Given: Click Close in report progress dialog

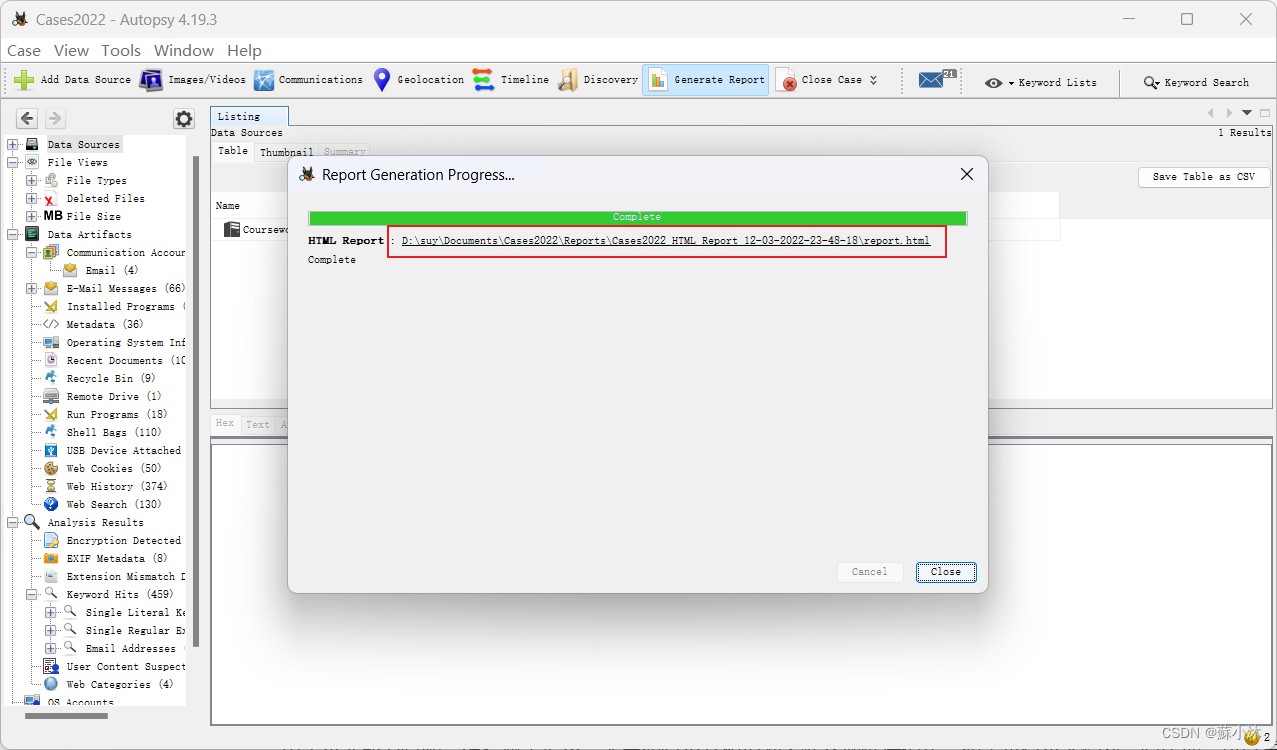Looking at the screenshot, I should pos(945,572).
